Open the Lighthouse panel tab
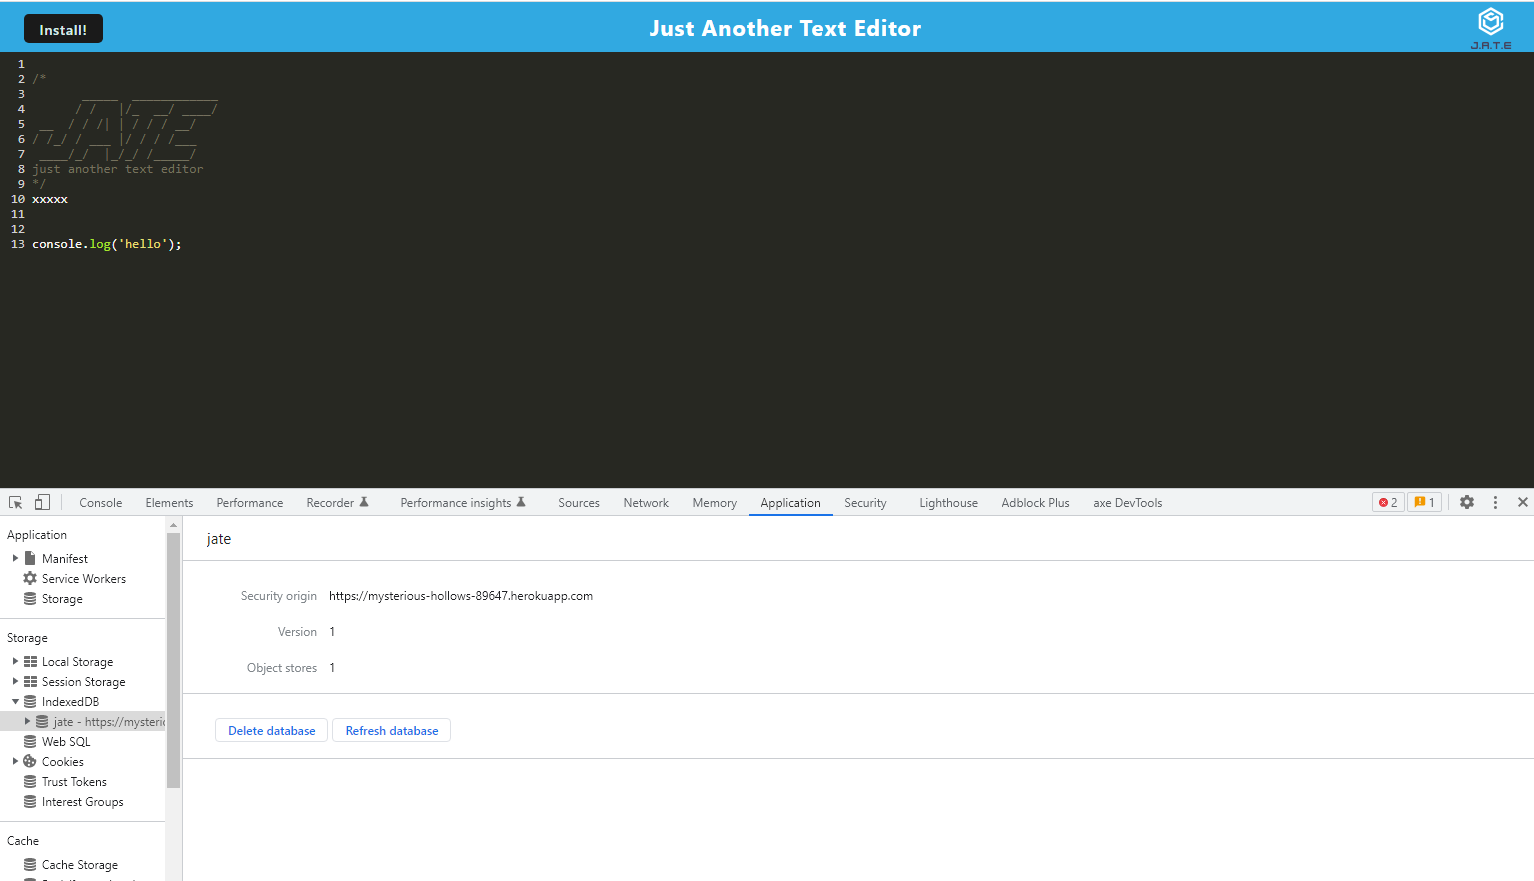This screenshot has height=881, width=1534. 947,502
